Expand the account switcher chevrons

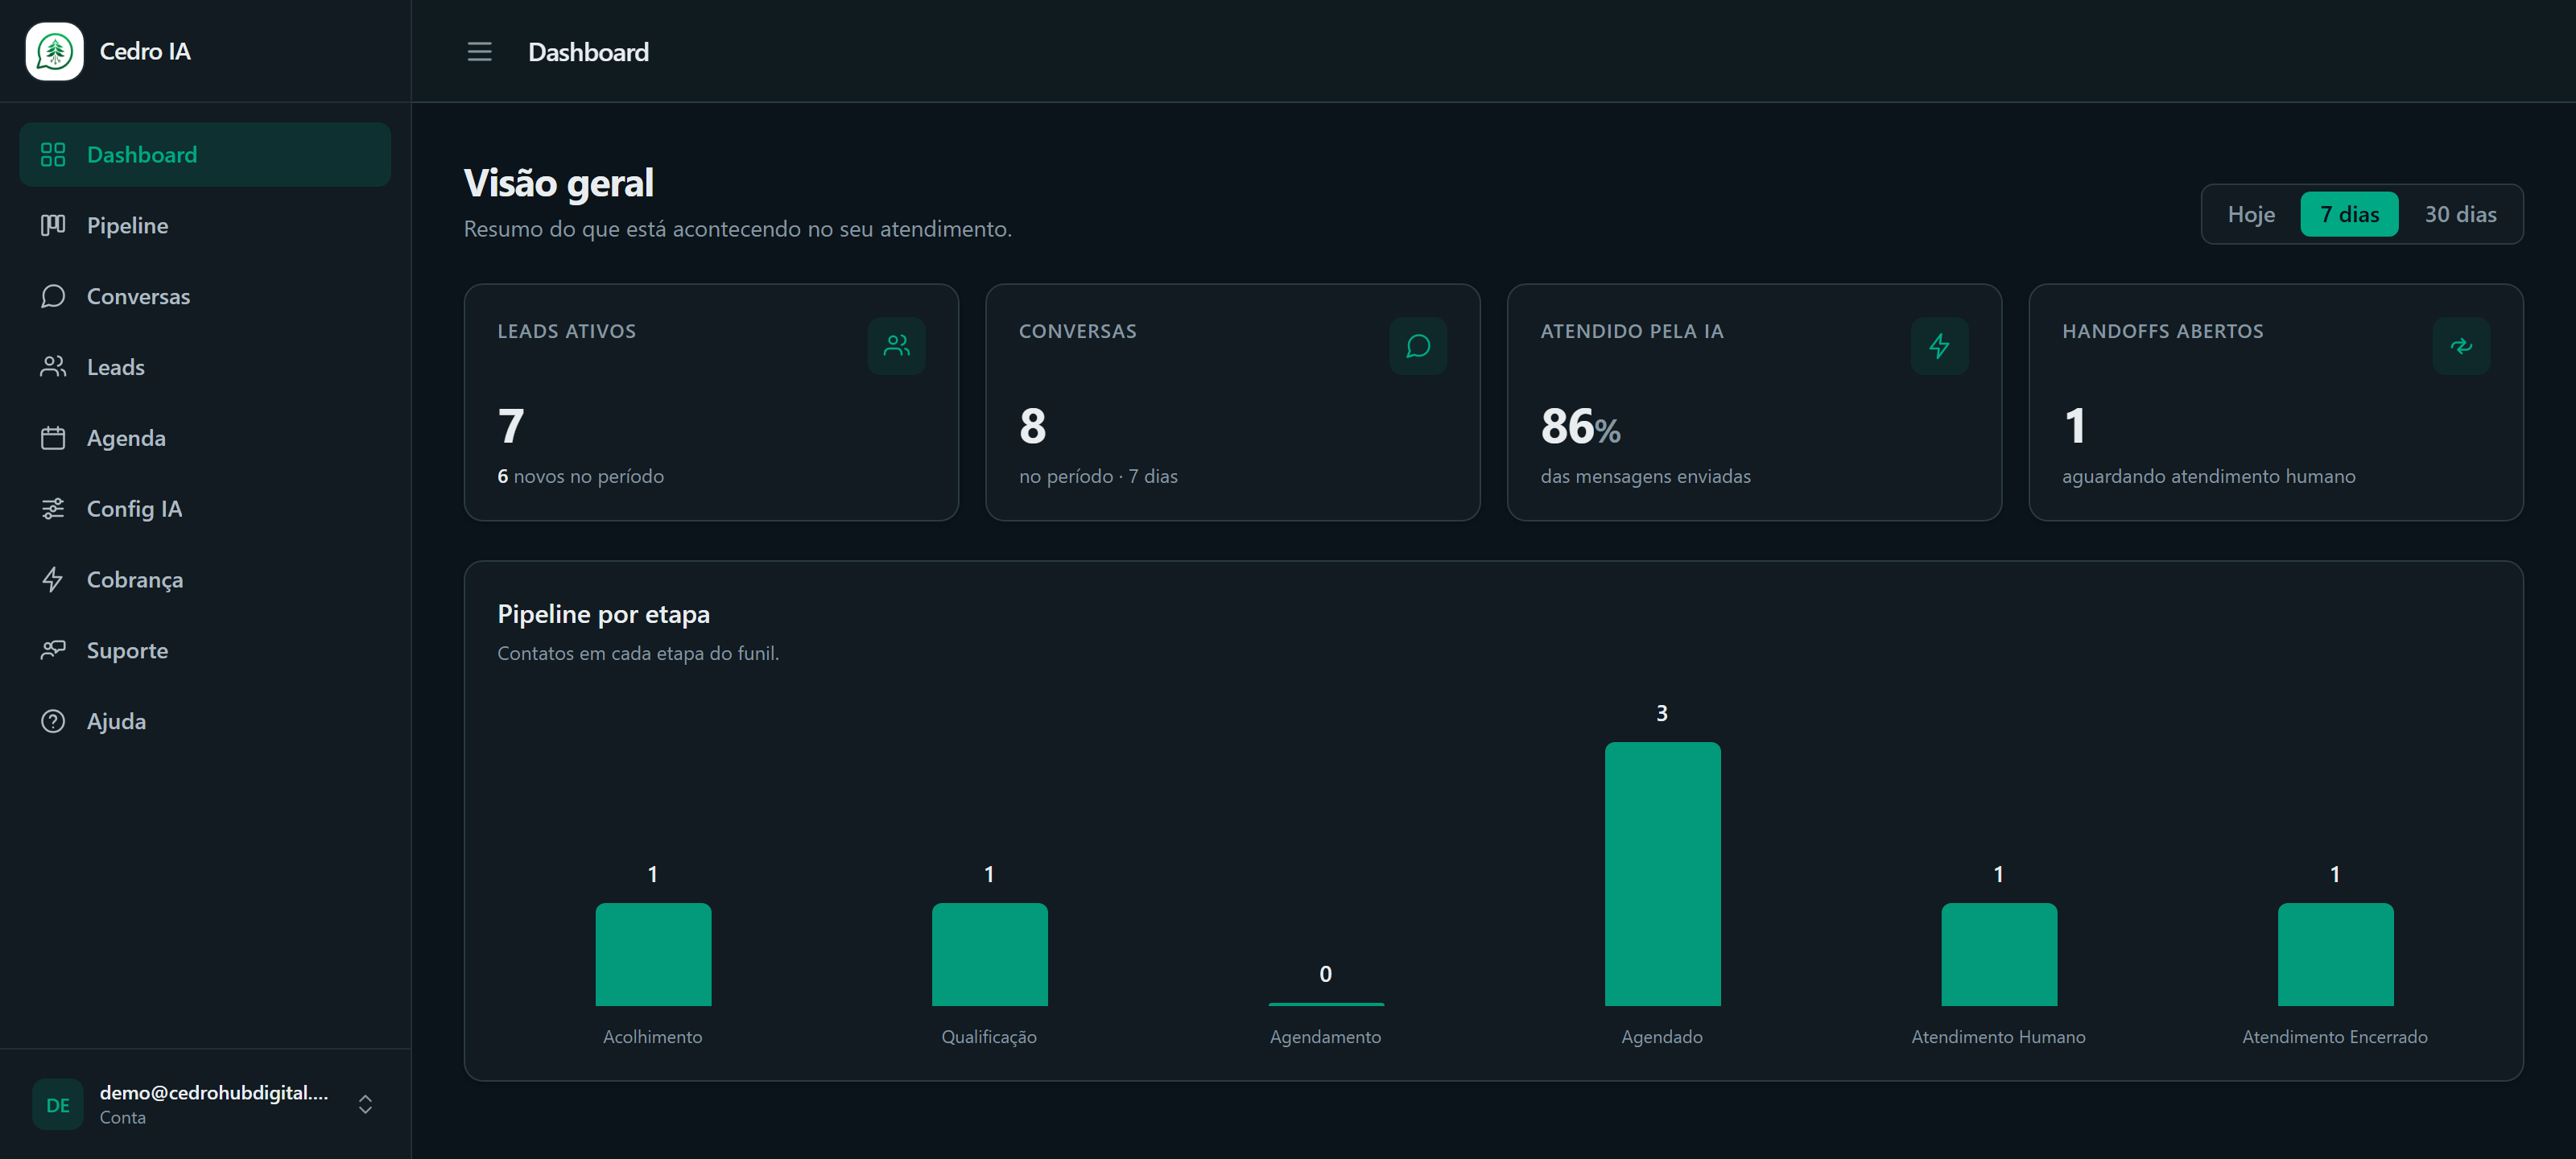365,1104
